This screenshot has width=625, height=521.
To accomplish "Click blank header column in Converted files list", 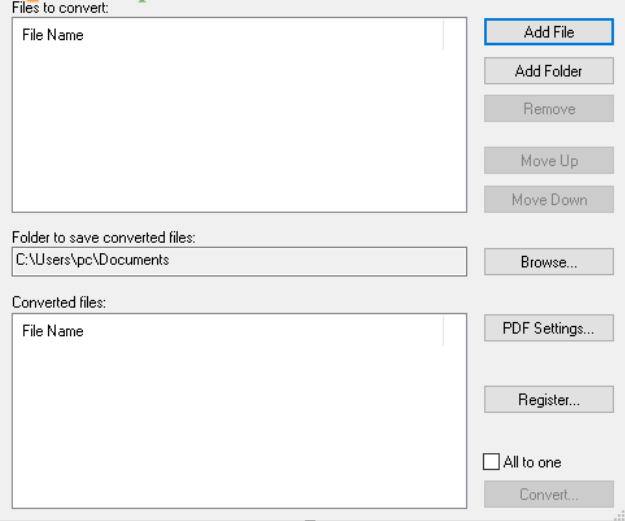I will click(x=454, y=331).
